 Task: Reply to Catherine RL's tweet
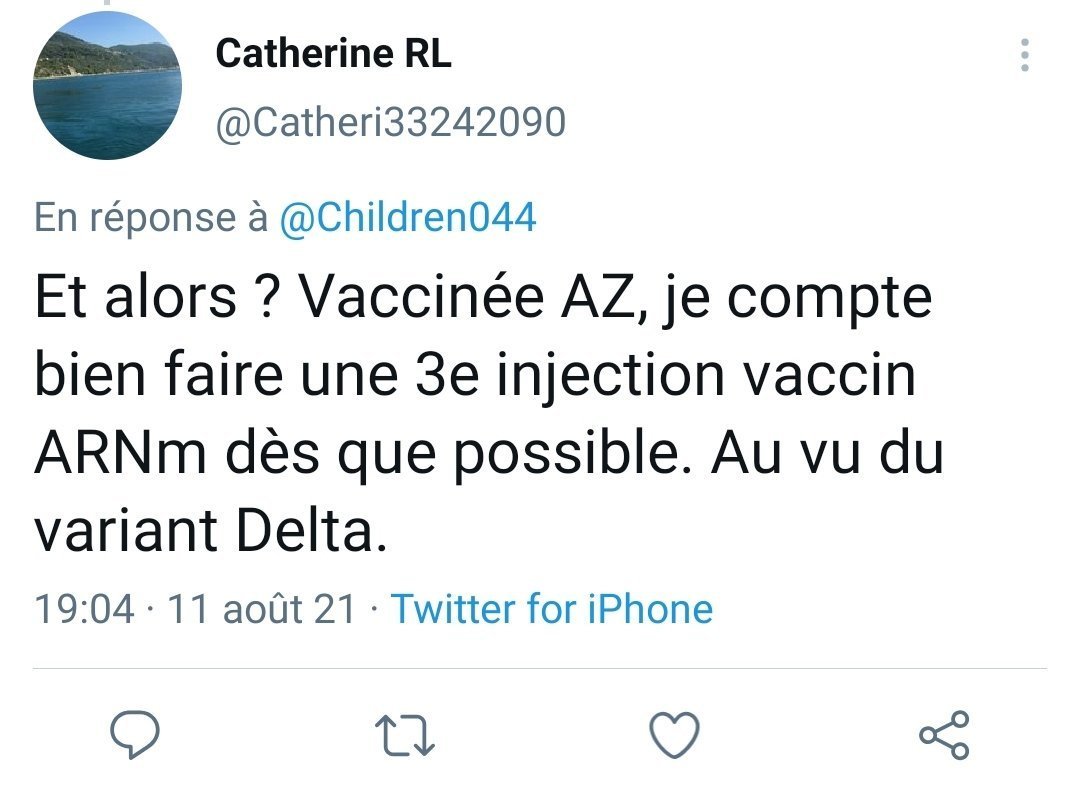pyautogui.click(x=135, y=737)
